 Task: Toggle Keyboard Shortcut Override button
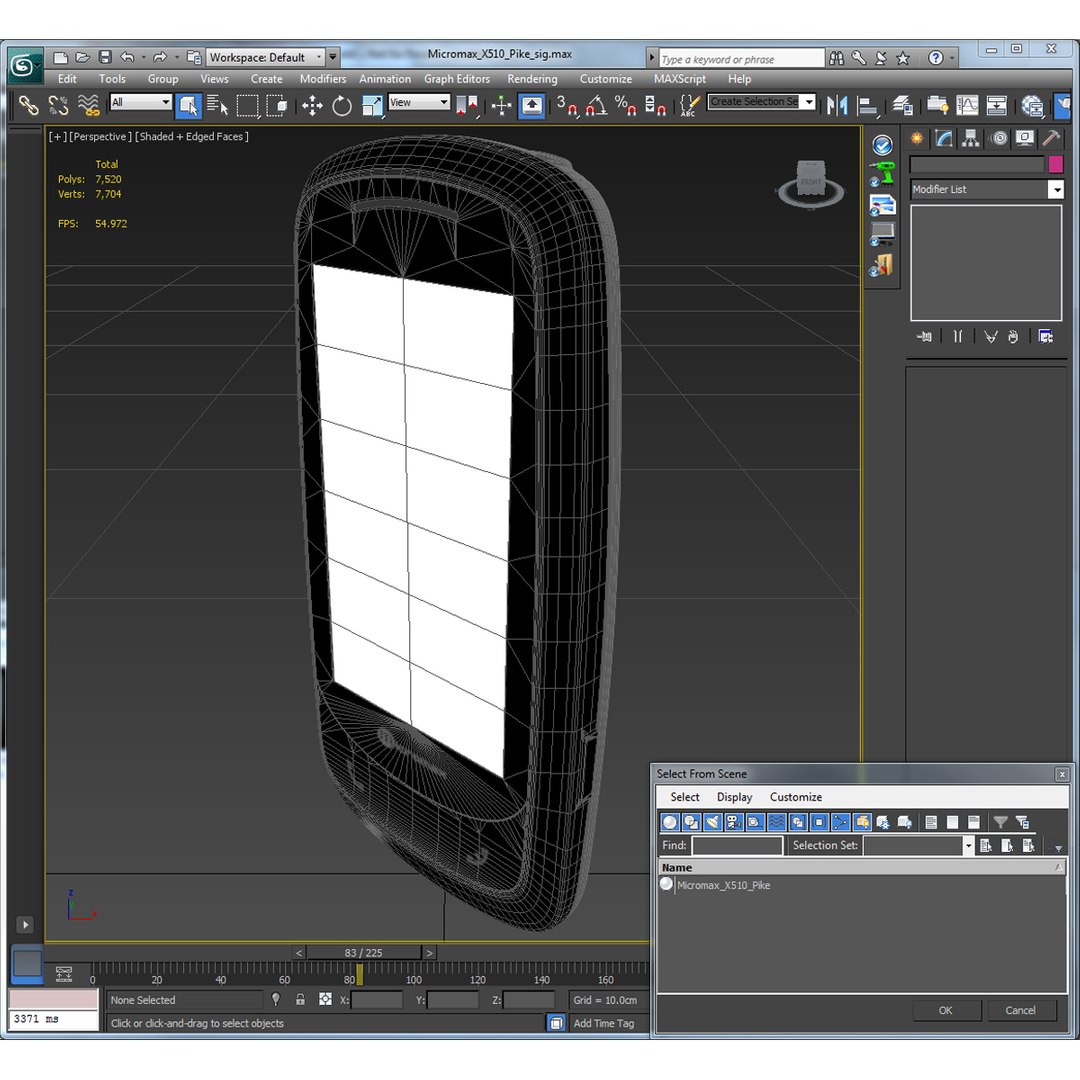[x=531, y=105]
